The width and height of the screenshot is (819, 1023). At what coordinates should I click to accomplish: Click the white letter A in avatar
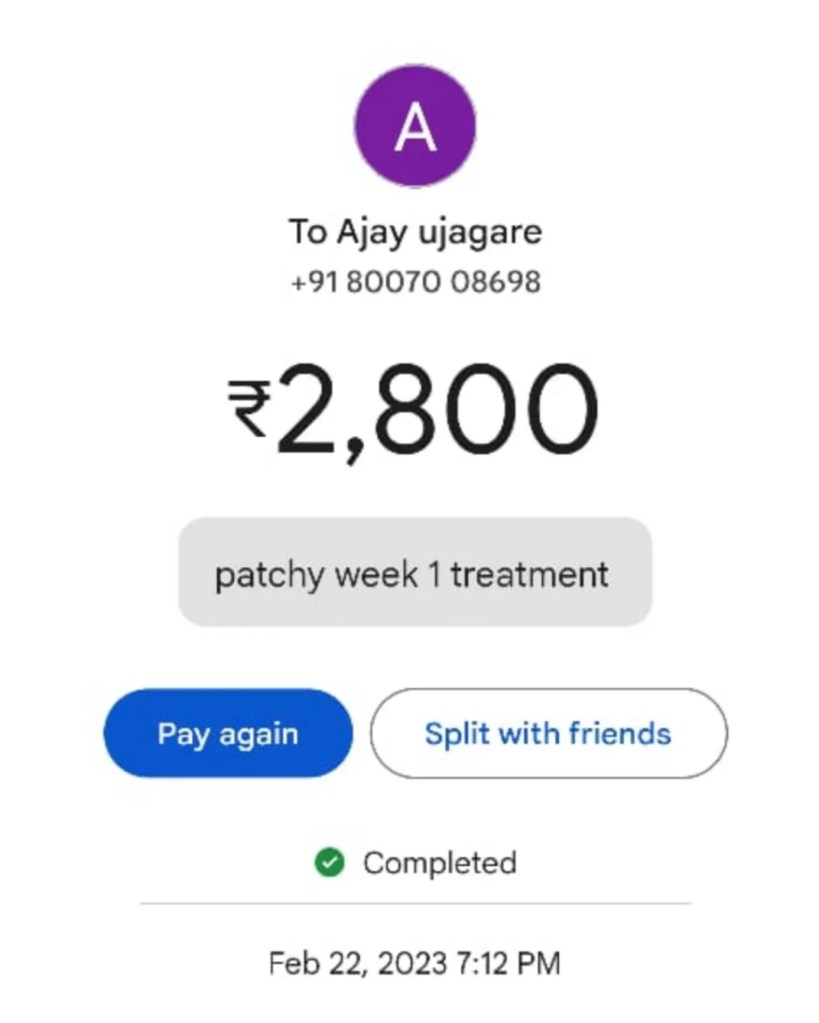click(416, 126)
